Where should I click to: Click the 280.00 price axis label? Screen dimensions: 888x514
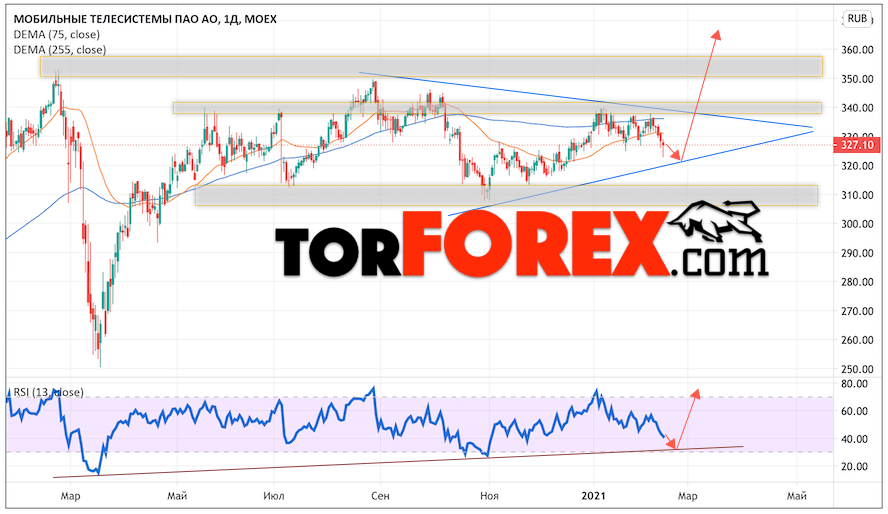(857, 282)
